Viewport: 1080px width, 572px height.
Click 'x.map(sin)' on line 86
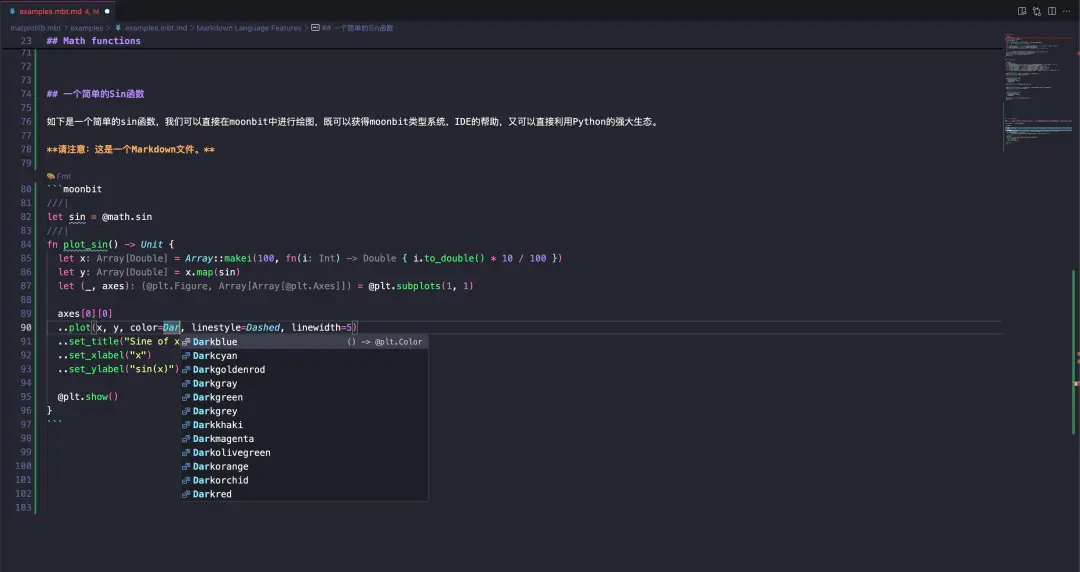coord(212,272)
